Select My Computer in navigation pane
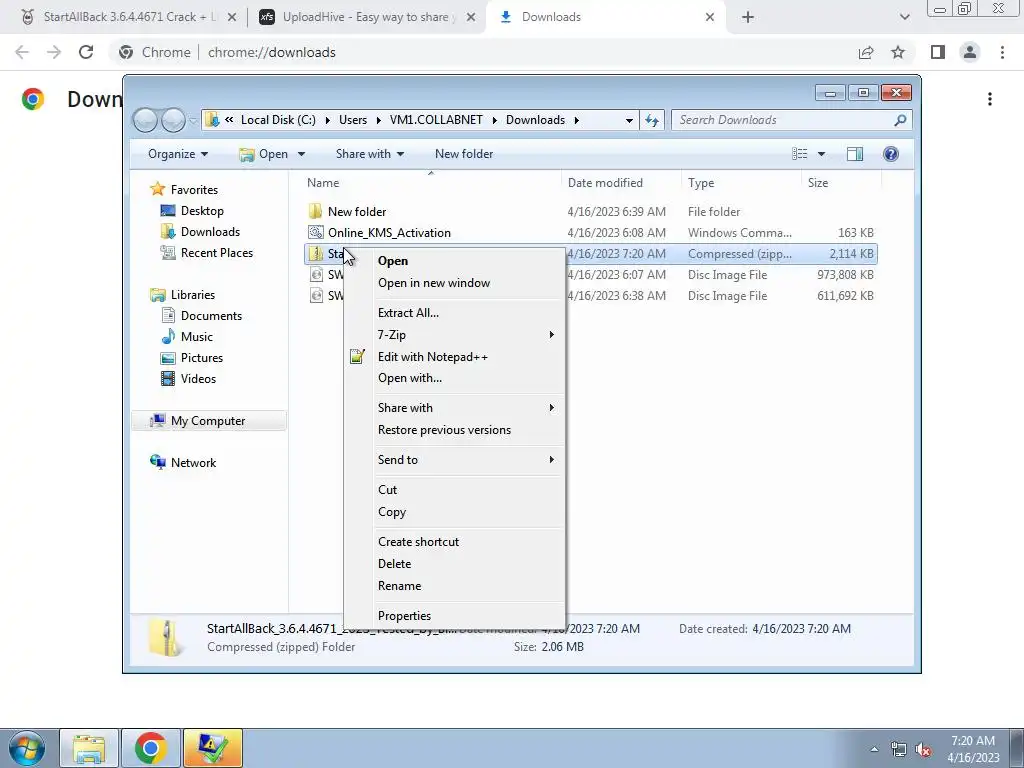This screenshot has width=1024, height=768. coord(208,421)
